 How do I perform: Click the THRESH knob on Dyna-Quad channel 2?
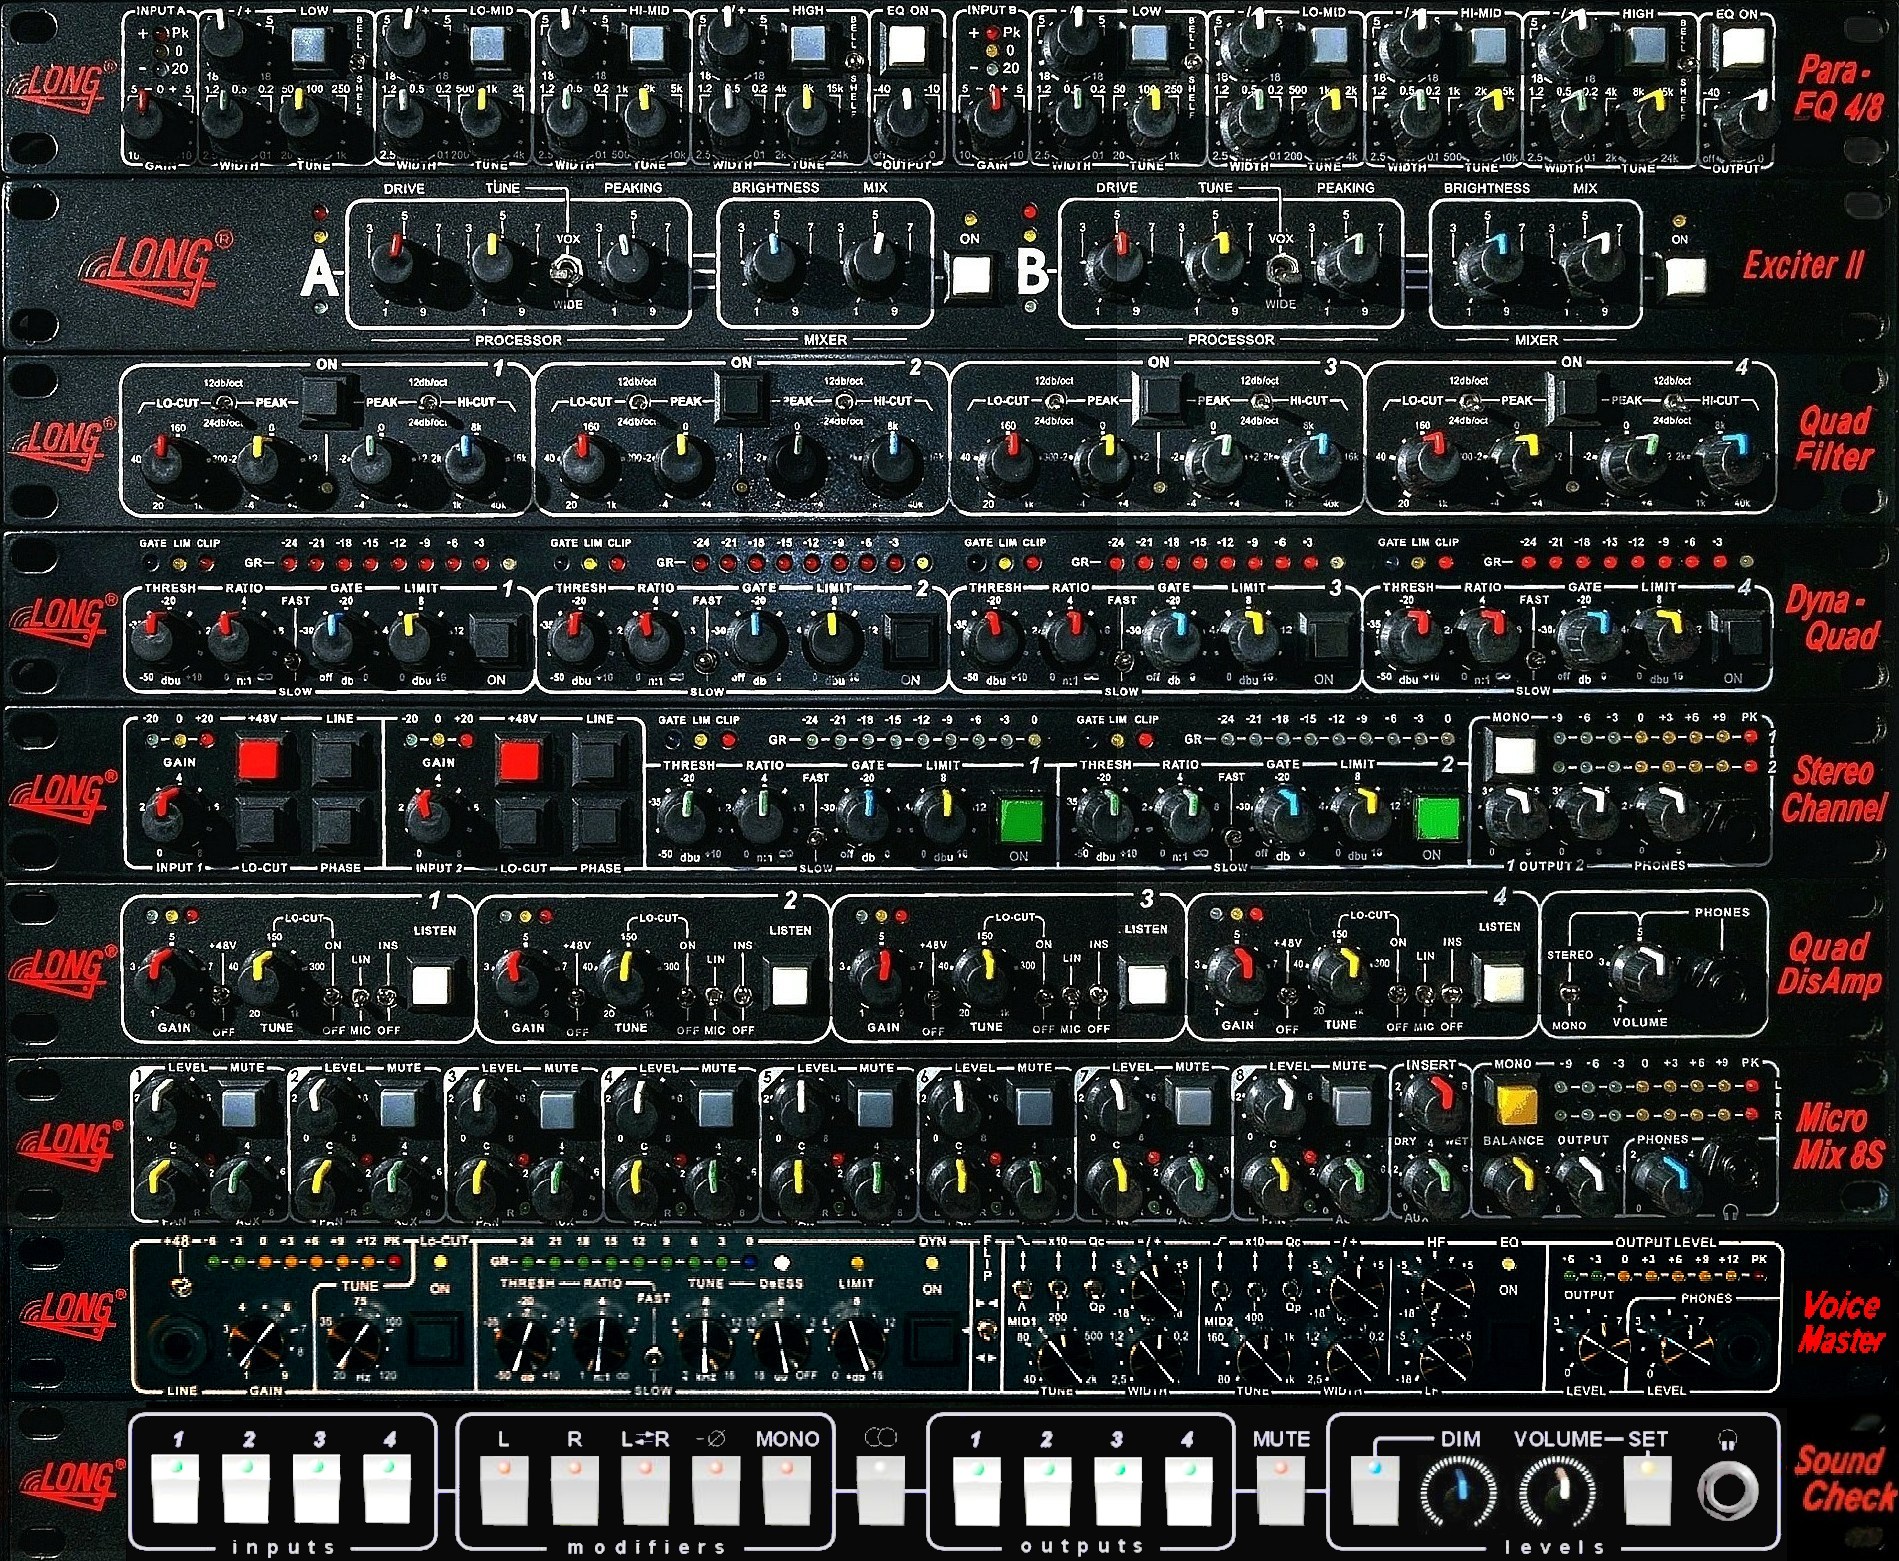click(x=571, y=639)
